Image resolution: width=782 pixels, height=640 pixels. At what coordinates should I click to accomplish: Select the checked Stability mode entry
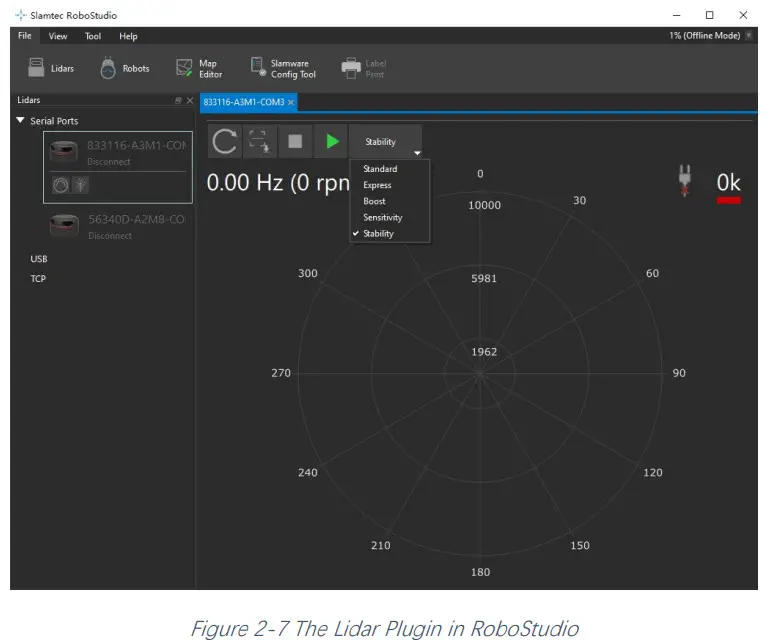pyautogui.click(x=378, y=233)
